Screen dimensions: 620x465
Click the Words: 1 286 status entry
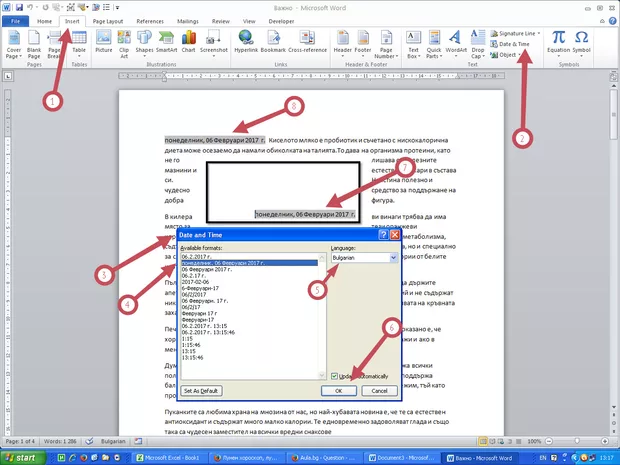[x=60, y=441]
